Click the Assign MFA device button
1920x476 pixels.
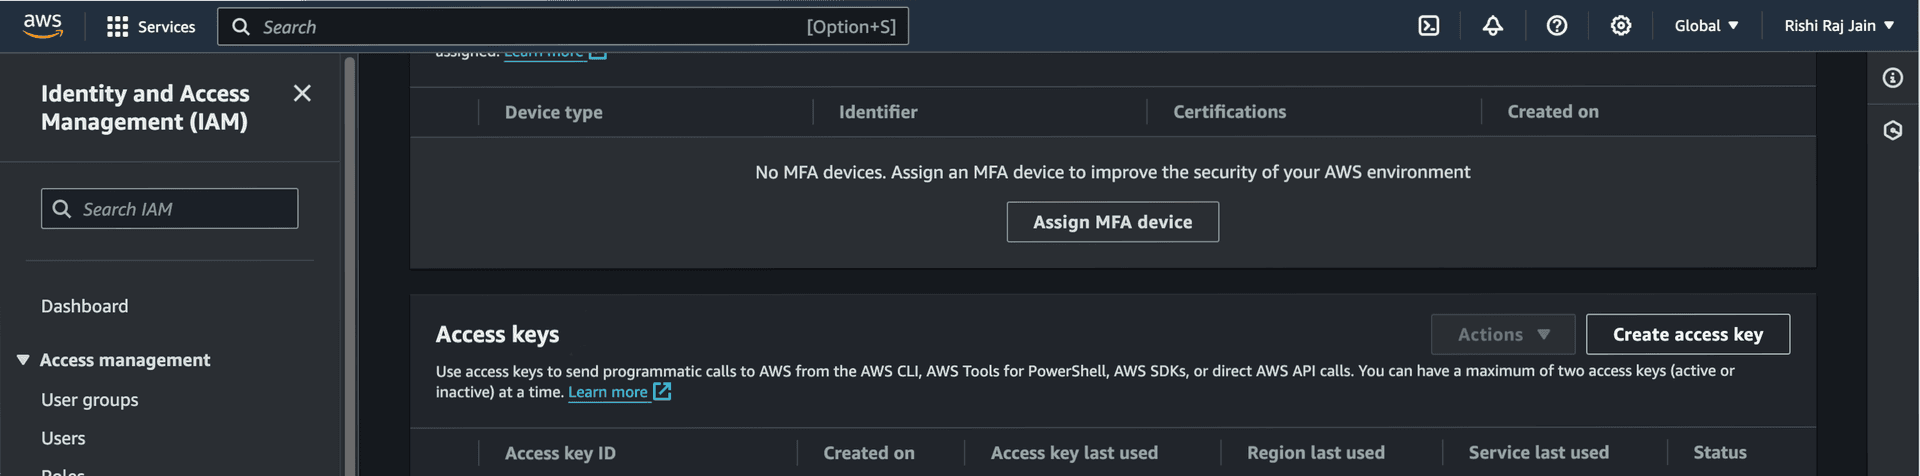[1112, 222]
